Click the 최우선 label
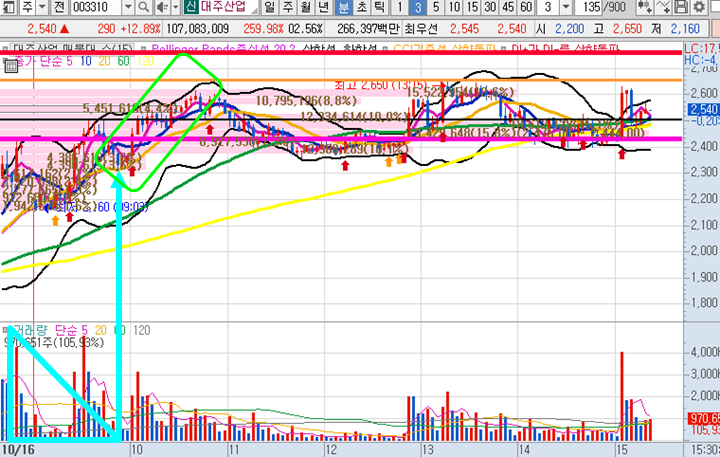This screenshot has height=457, width=720. pyautogui.click(x=421, y=29)
